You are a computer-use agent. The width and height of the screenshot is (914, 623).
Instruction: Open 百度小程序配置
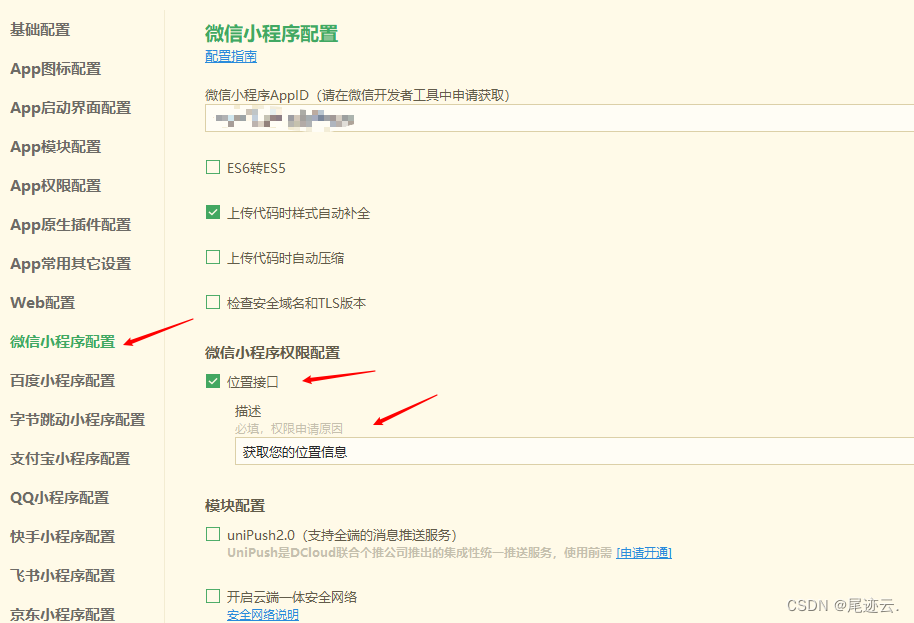click(63, 381)
